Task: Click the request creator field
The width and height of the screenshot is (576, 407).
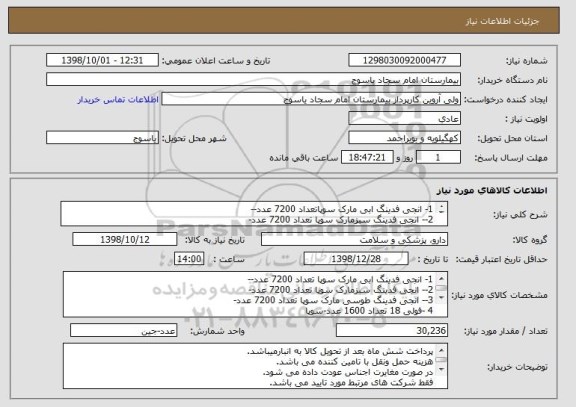Action: [311, 99]
